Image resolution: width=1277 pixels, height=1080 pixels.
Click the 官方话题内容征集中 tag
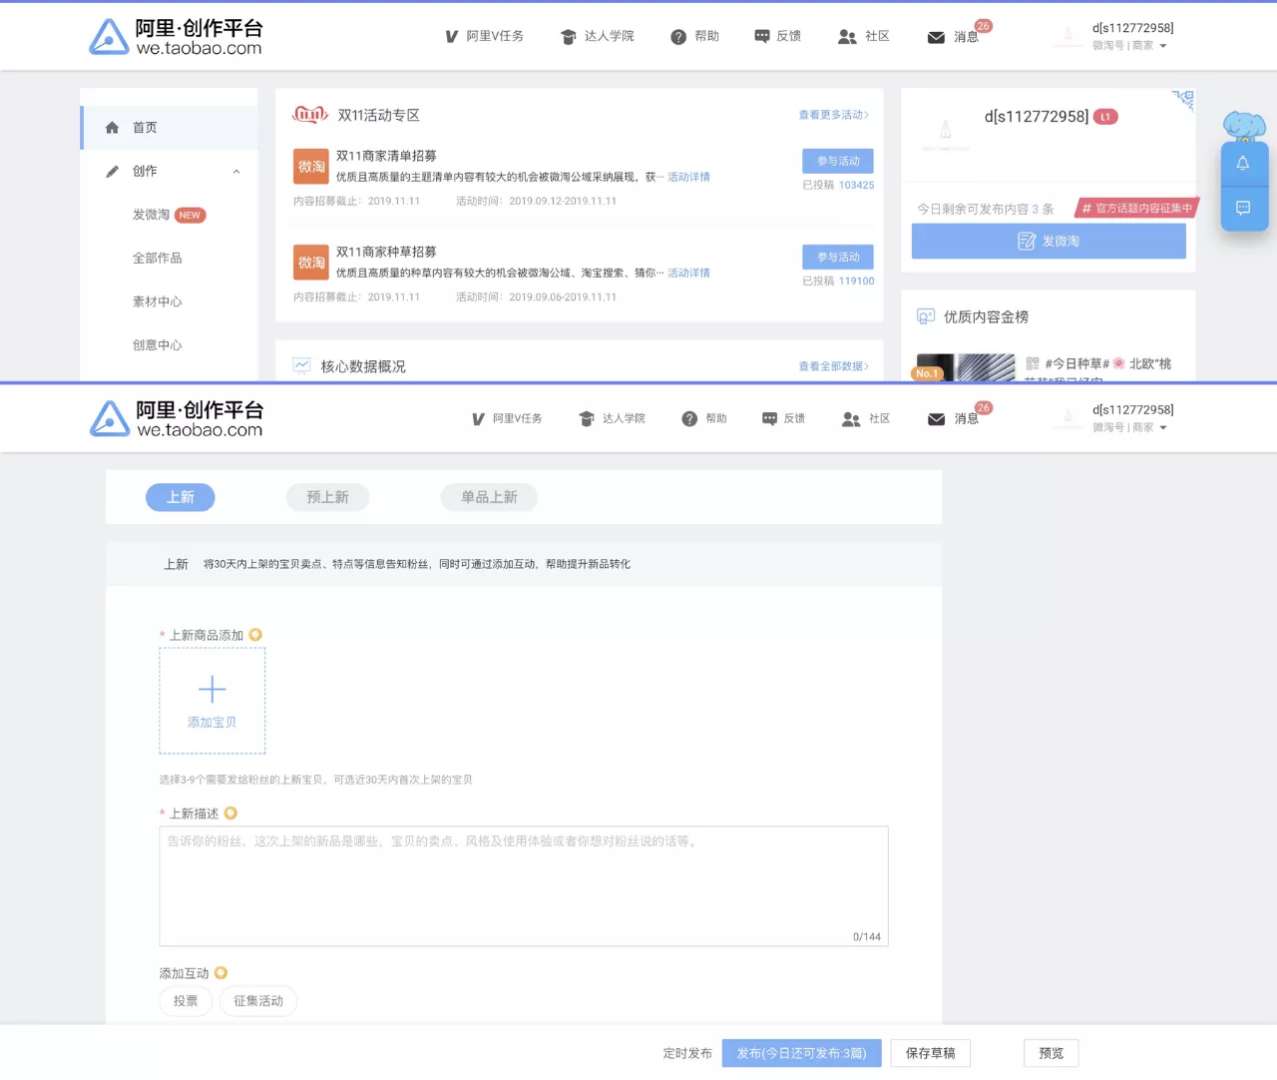tap(1137, 208)
